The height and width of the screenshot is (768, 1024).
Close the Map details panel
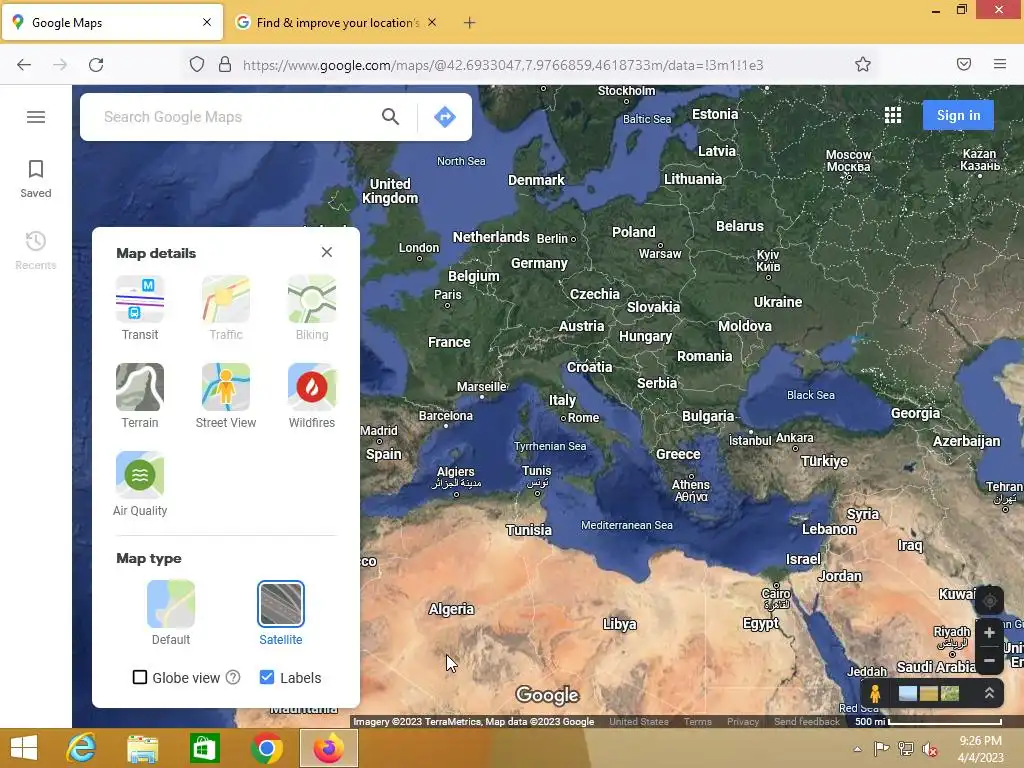coord(327,252)
